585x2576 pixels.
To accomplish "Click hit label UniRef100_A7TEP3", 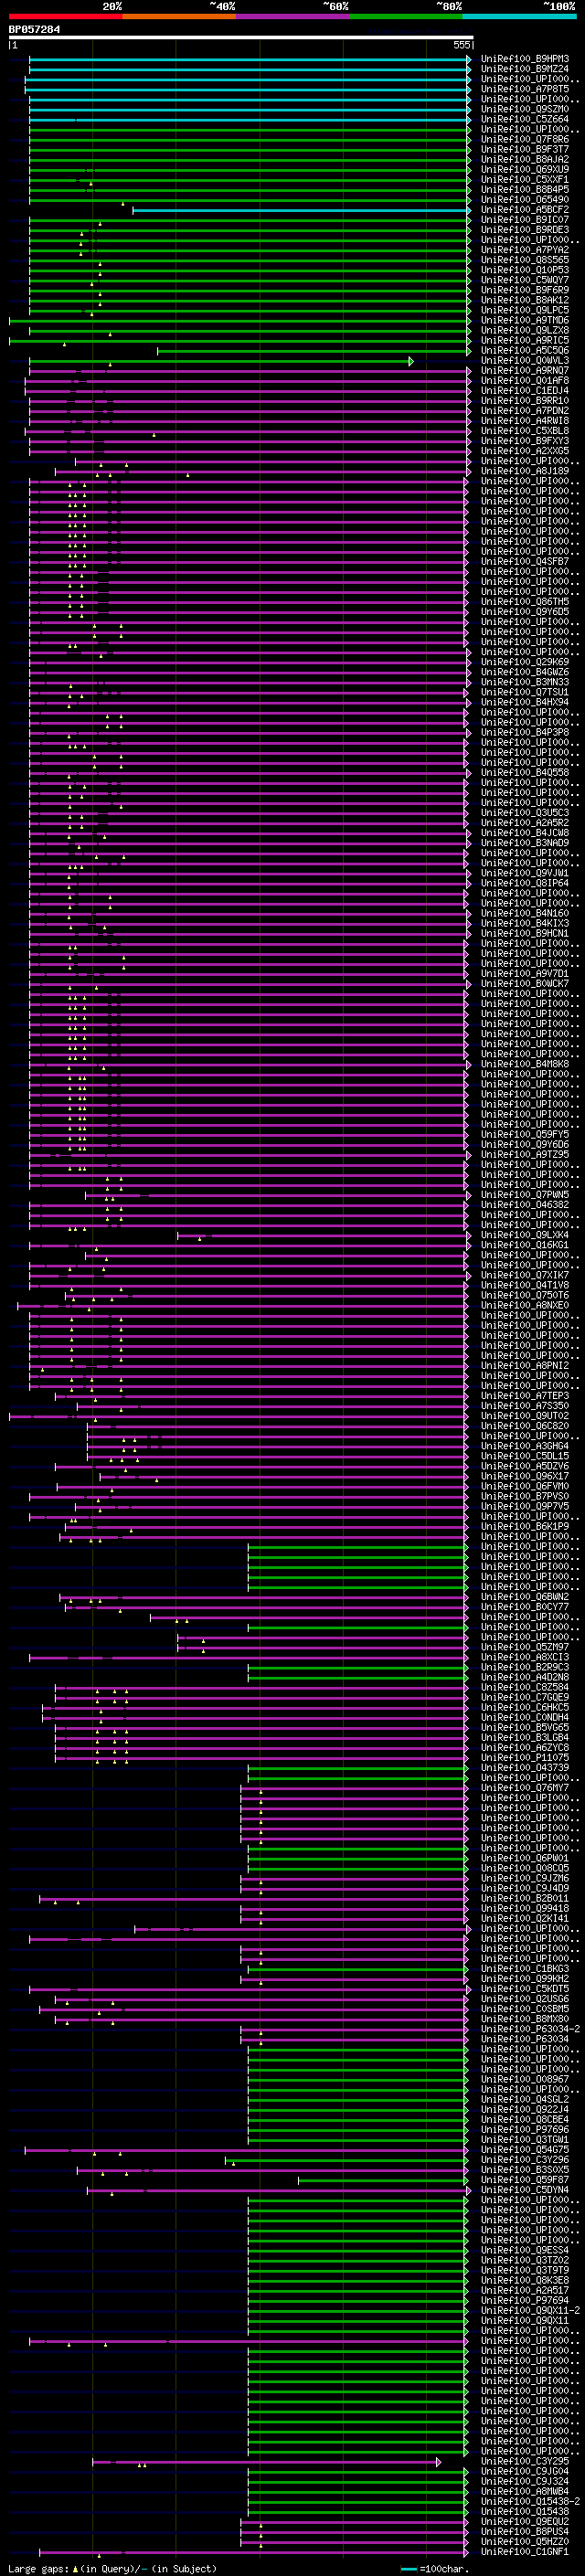I will pos(524,1396).
